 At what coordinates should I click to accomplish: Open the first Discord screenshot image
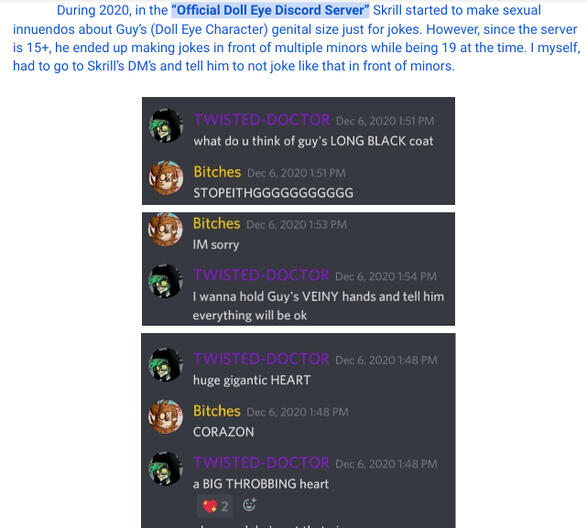pyautogui.click(x=298, y=151)
